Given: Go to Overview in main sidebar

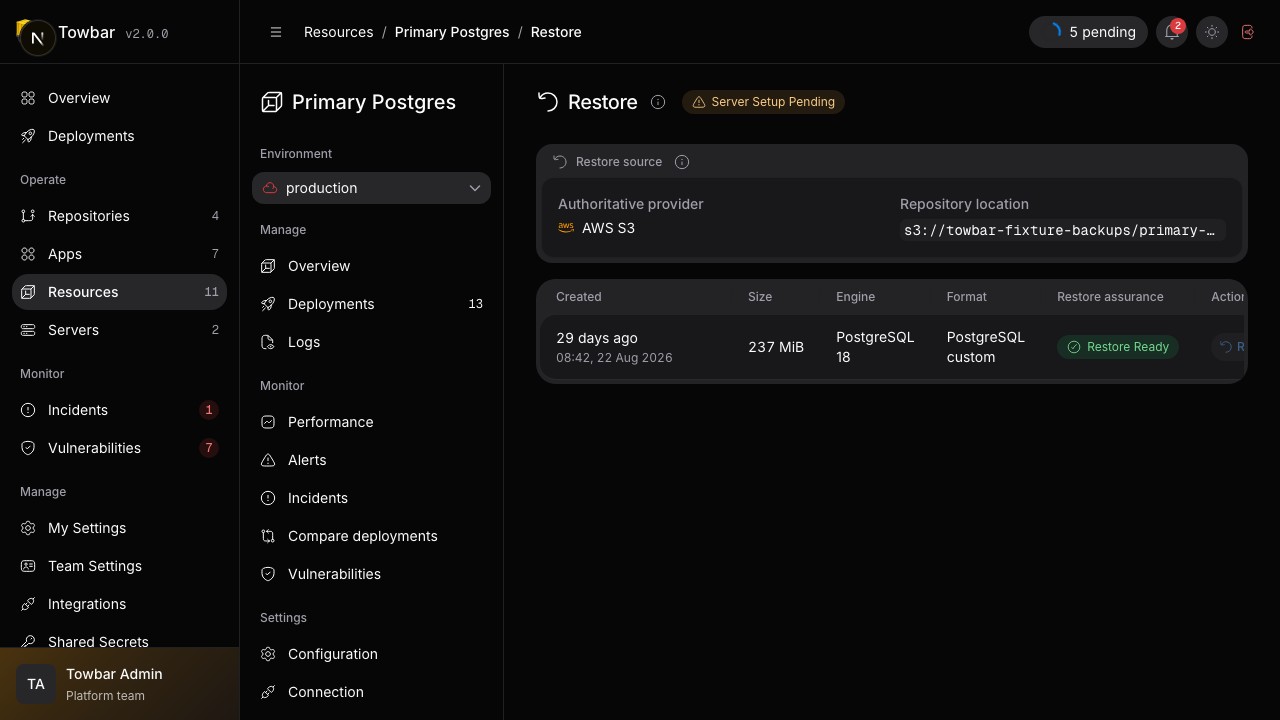Looking at the screenshot, I should click(x=120, y=98).
